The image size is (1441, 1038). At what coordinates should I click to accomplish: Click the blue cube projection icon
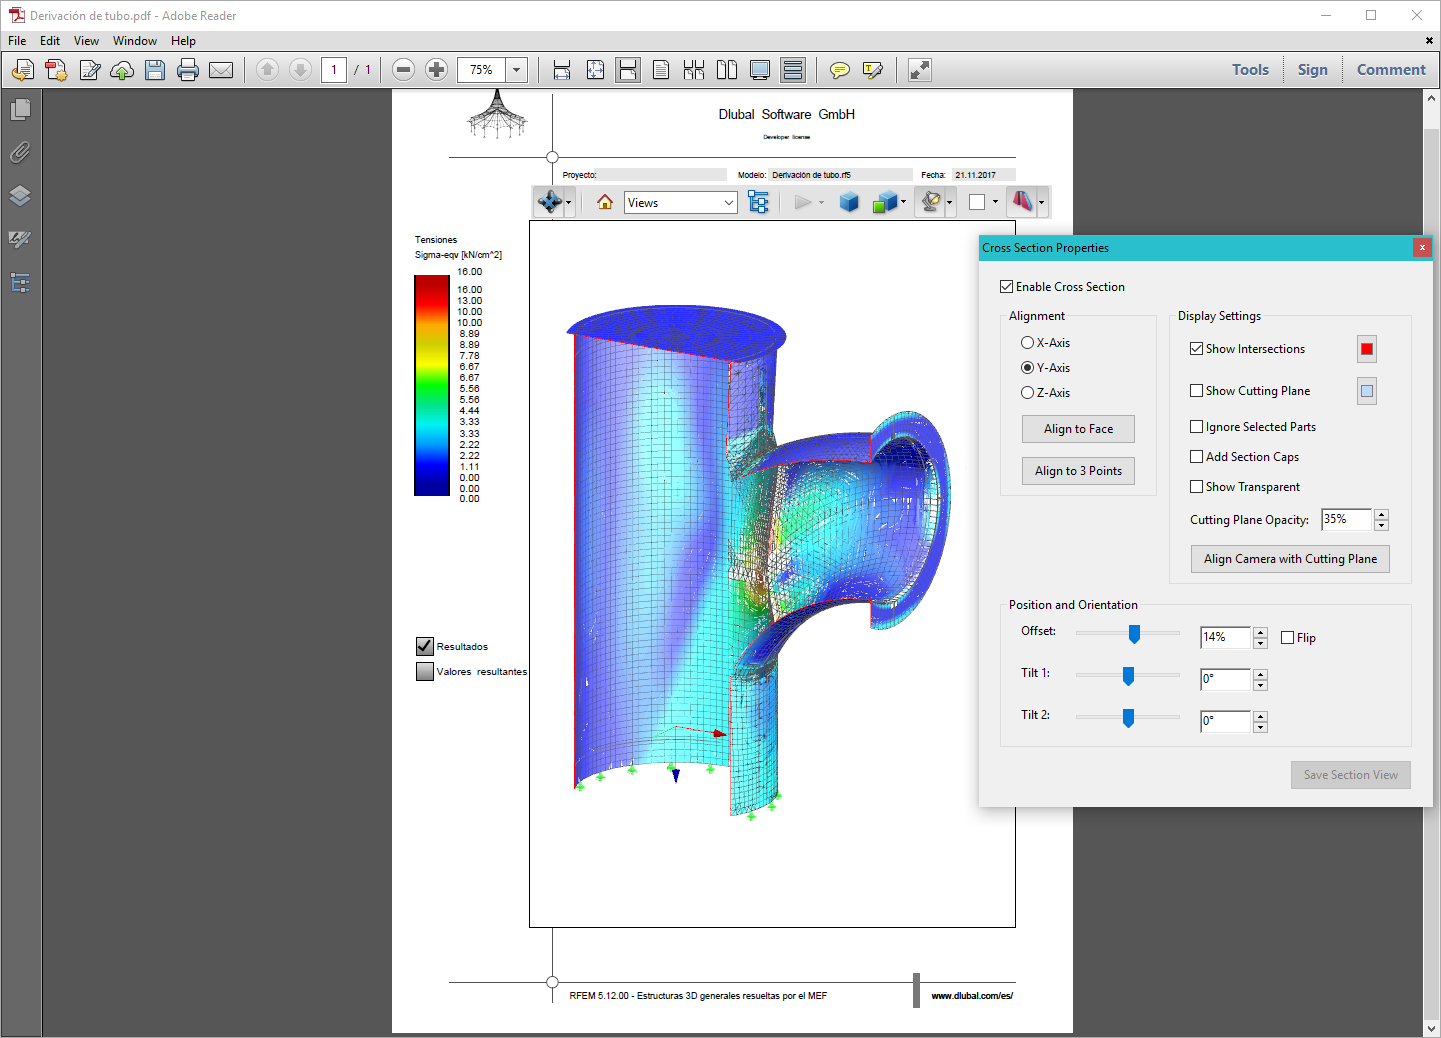click(849, 202)
